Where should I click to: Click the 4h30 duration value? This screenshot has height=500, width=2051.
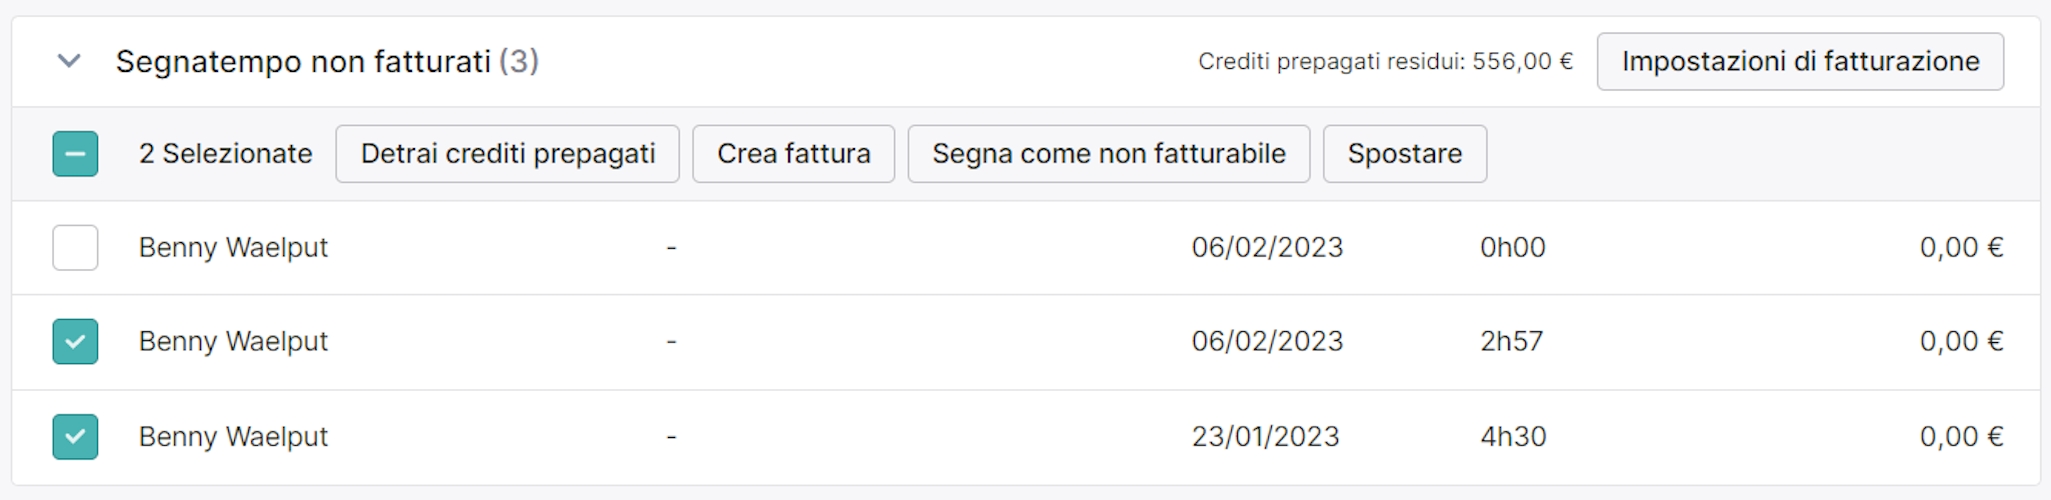pyautogui.click(x=1513, y=437)
